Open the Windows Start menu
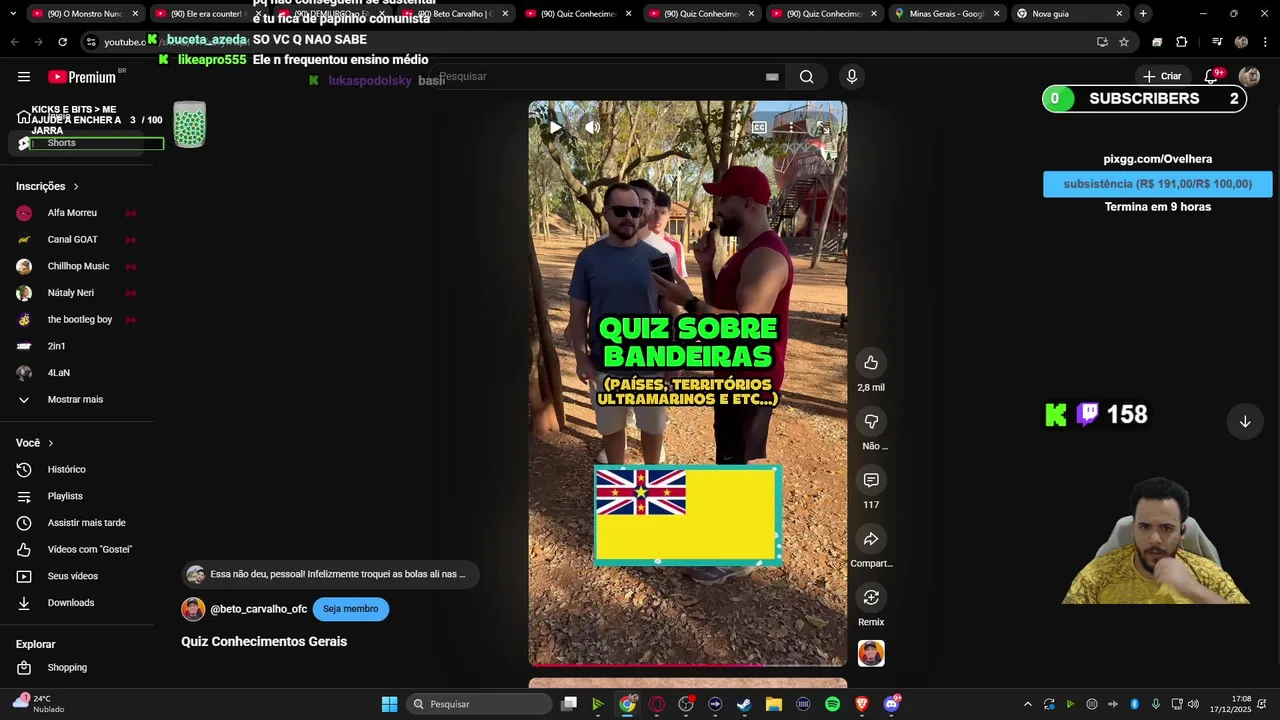This screenshot has height=720, width=1280. 389,704
